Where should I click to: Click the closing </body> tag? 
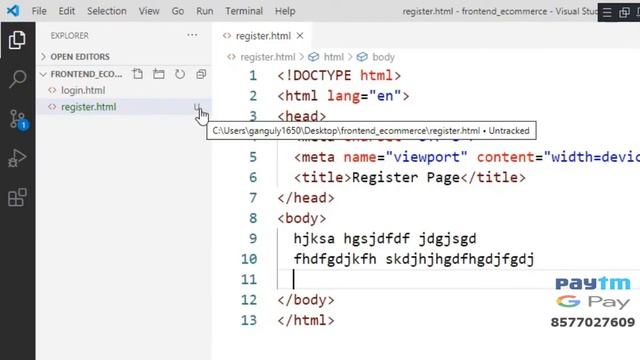(x=306, y=300)
